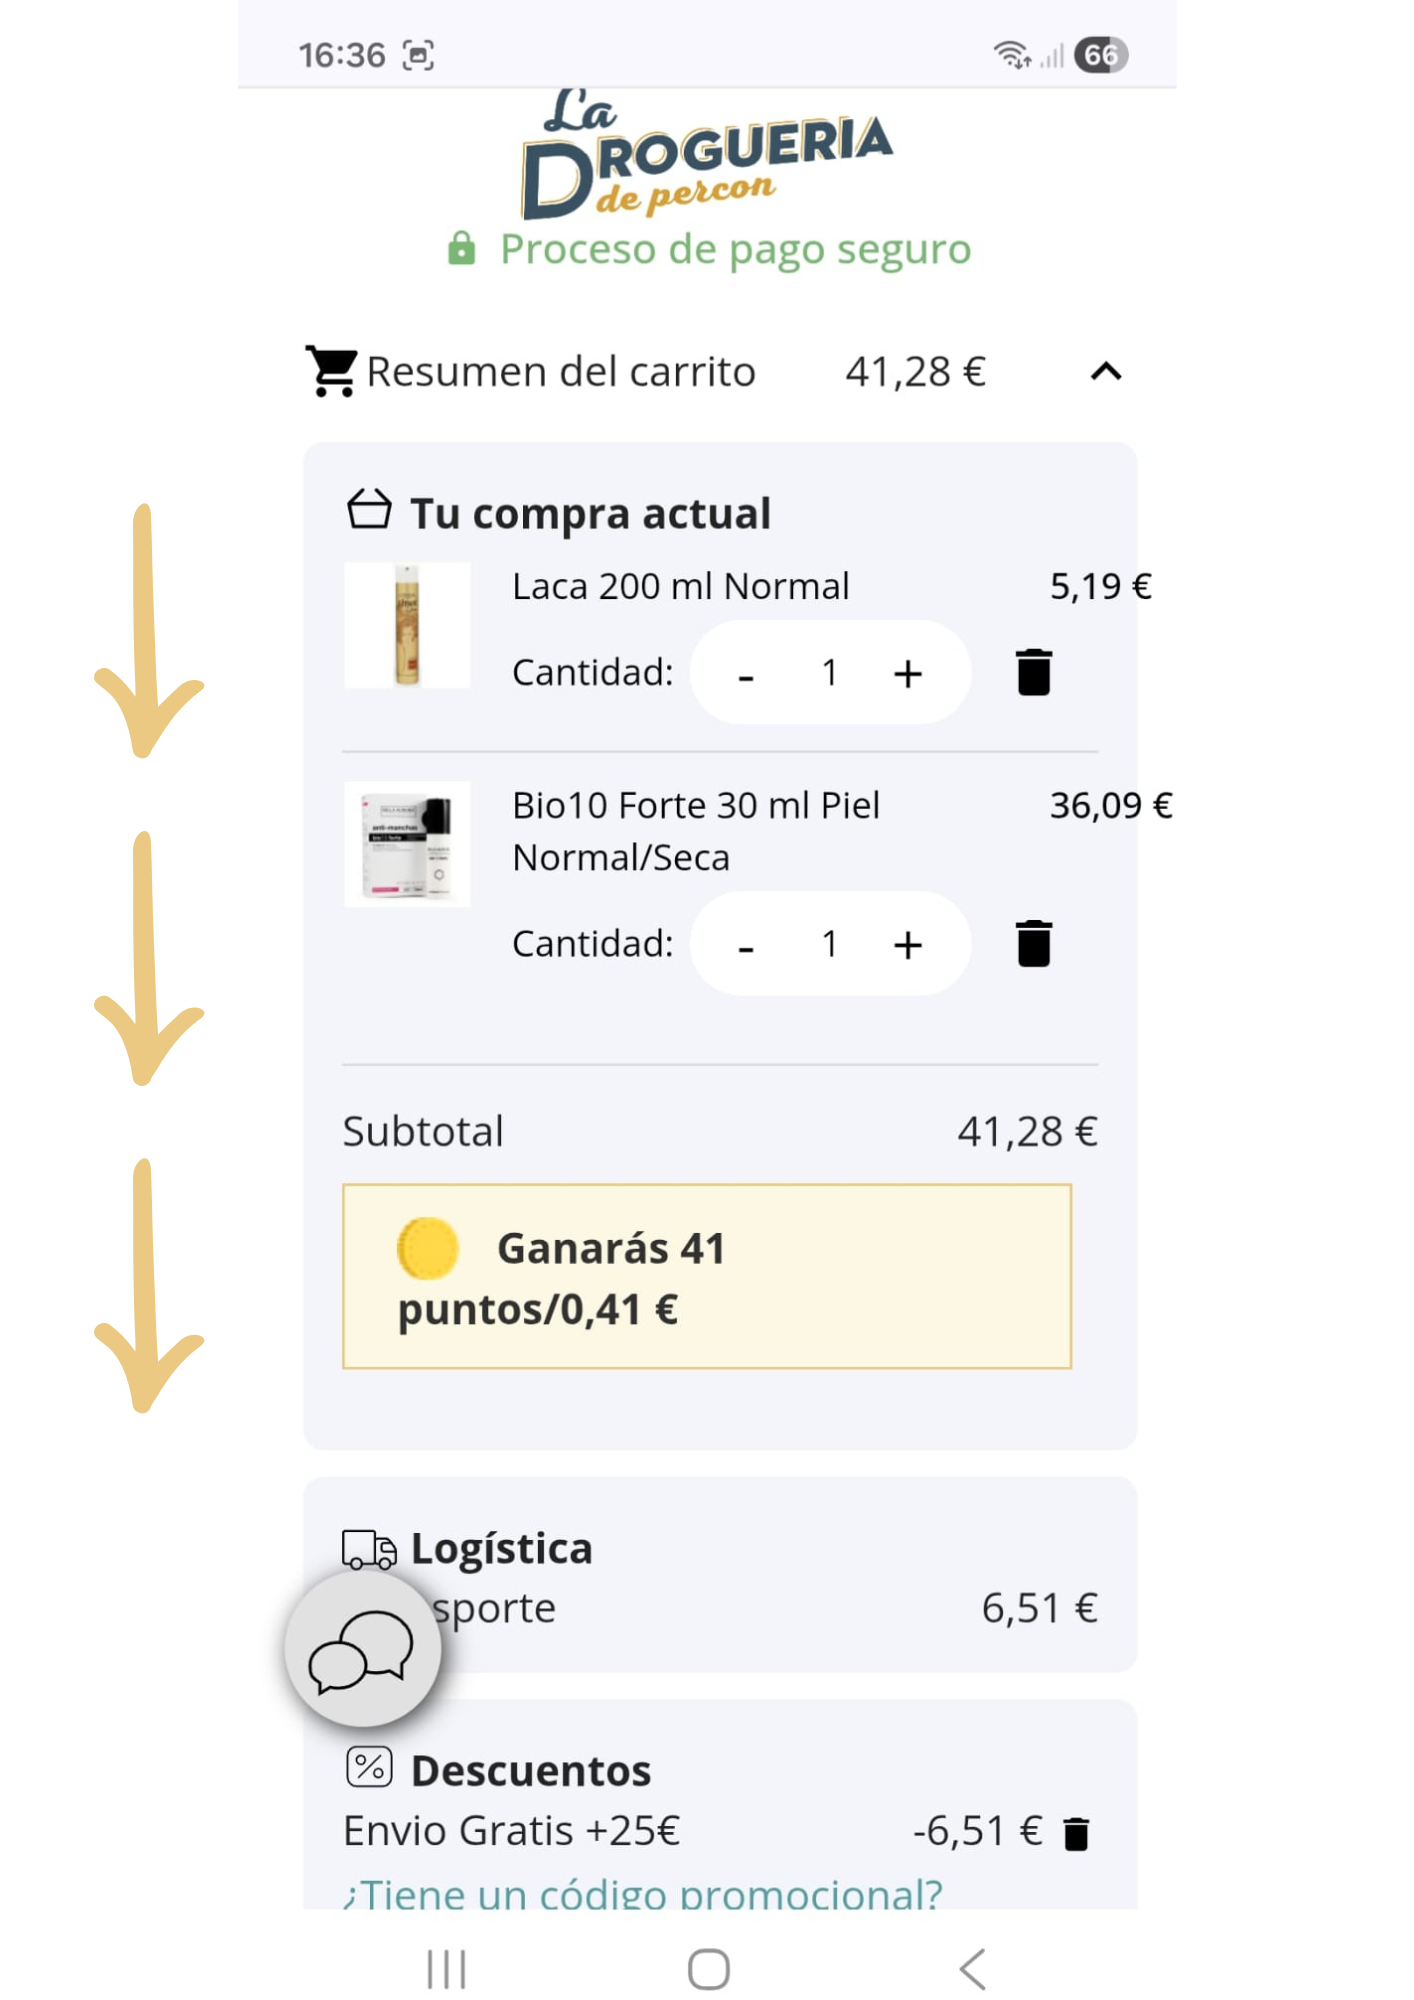Remove the Envio Gratis discount
The width and height of the screenshot is (1414, 2000).
pyautogui.click(x=1076, y=1834)
